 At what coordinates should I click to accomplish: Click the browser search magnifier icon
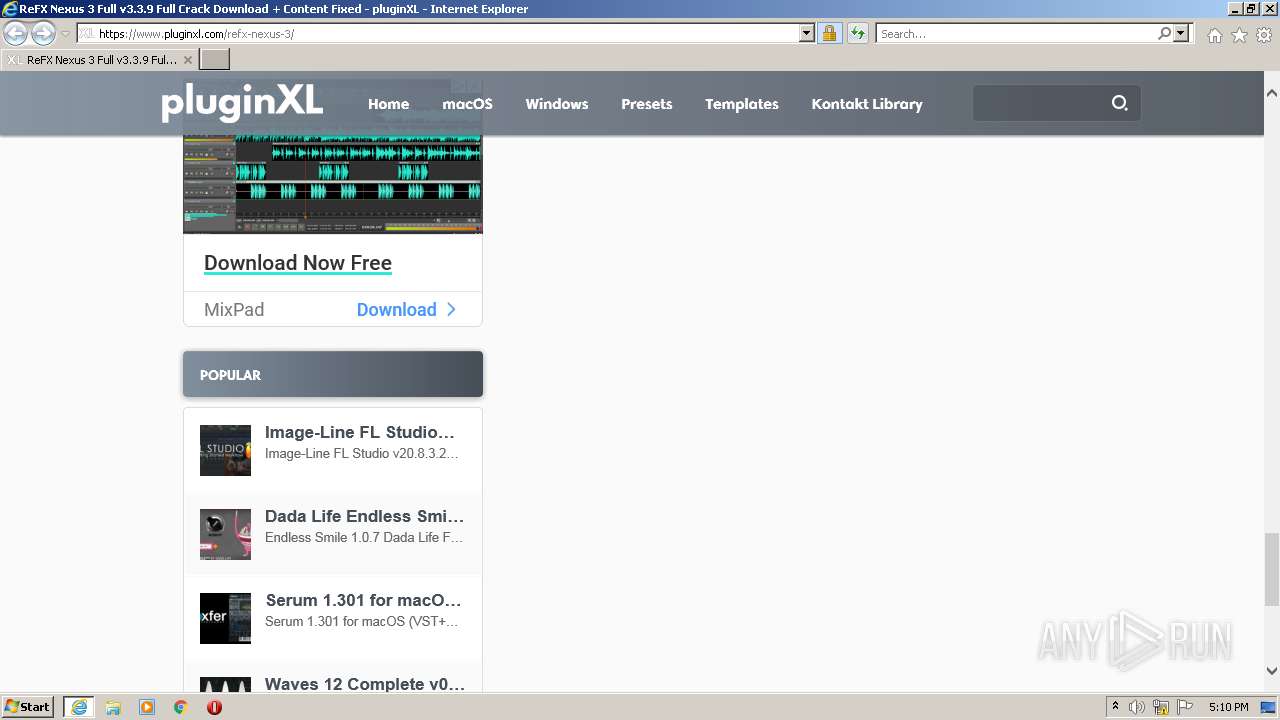[x=1164, y=33]
